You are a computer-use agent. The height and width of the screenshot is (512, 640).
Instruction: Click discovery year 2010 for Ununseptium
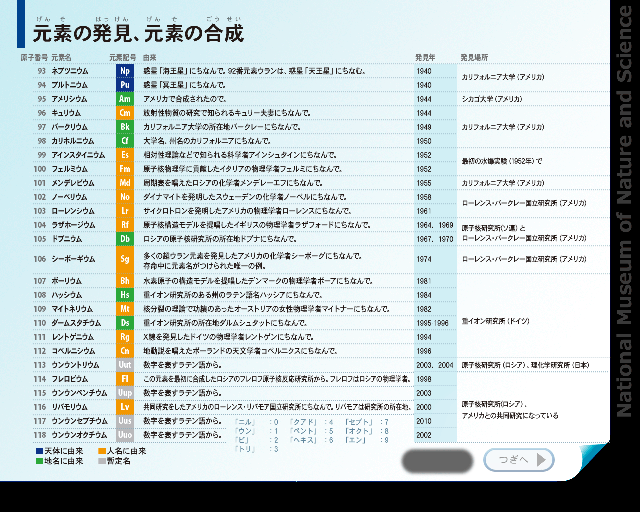[424, 421]
